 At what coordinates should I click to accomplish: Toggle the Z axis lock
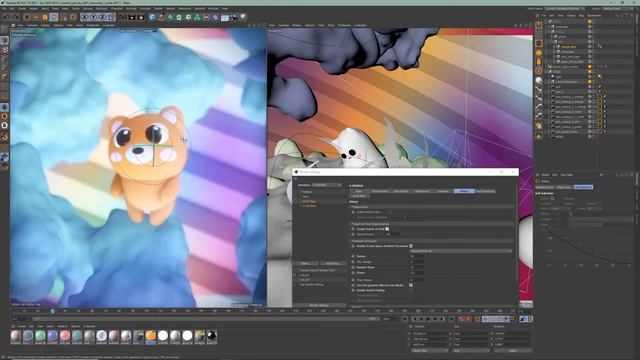pyautogui.click(x=102, y=17)
